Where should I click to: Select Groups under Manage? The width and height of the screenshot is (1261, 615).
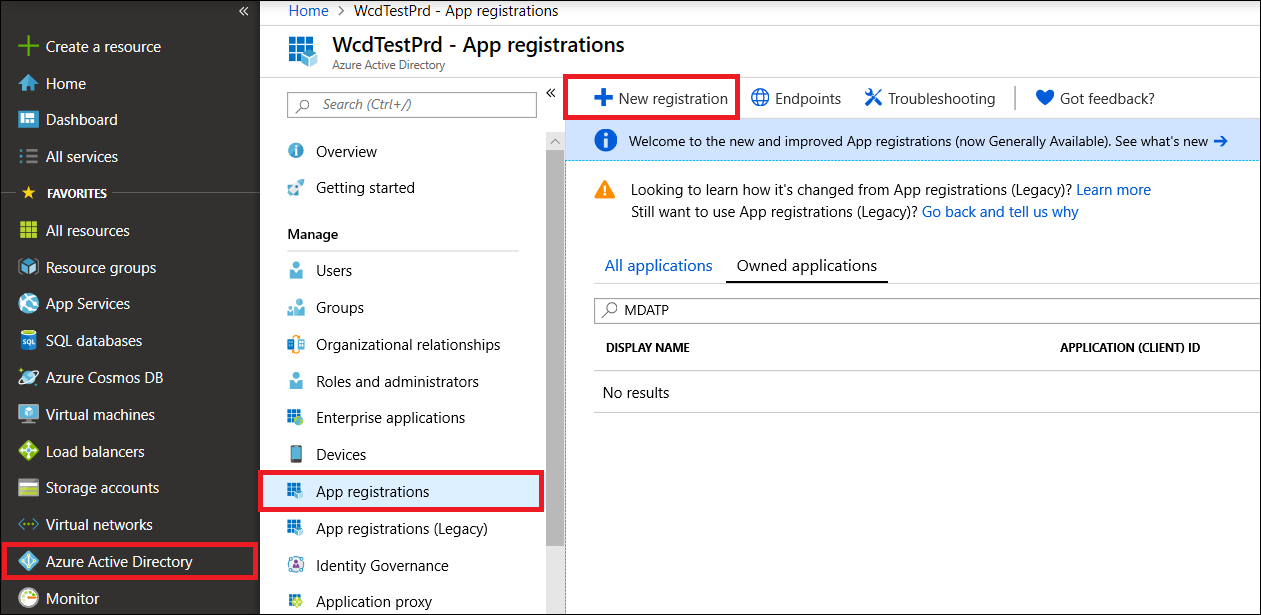(x=337, y=307)
